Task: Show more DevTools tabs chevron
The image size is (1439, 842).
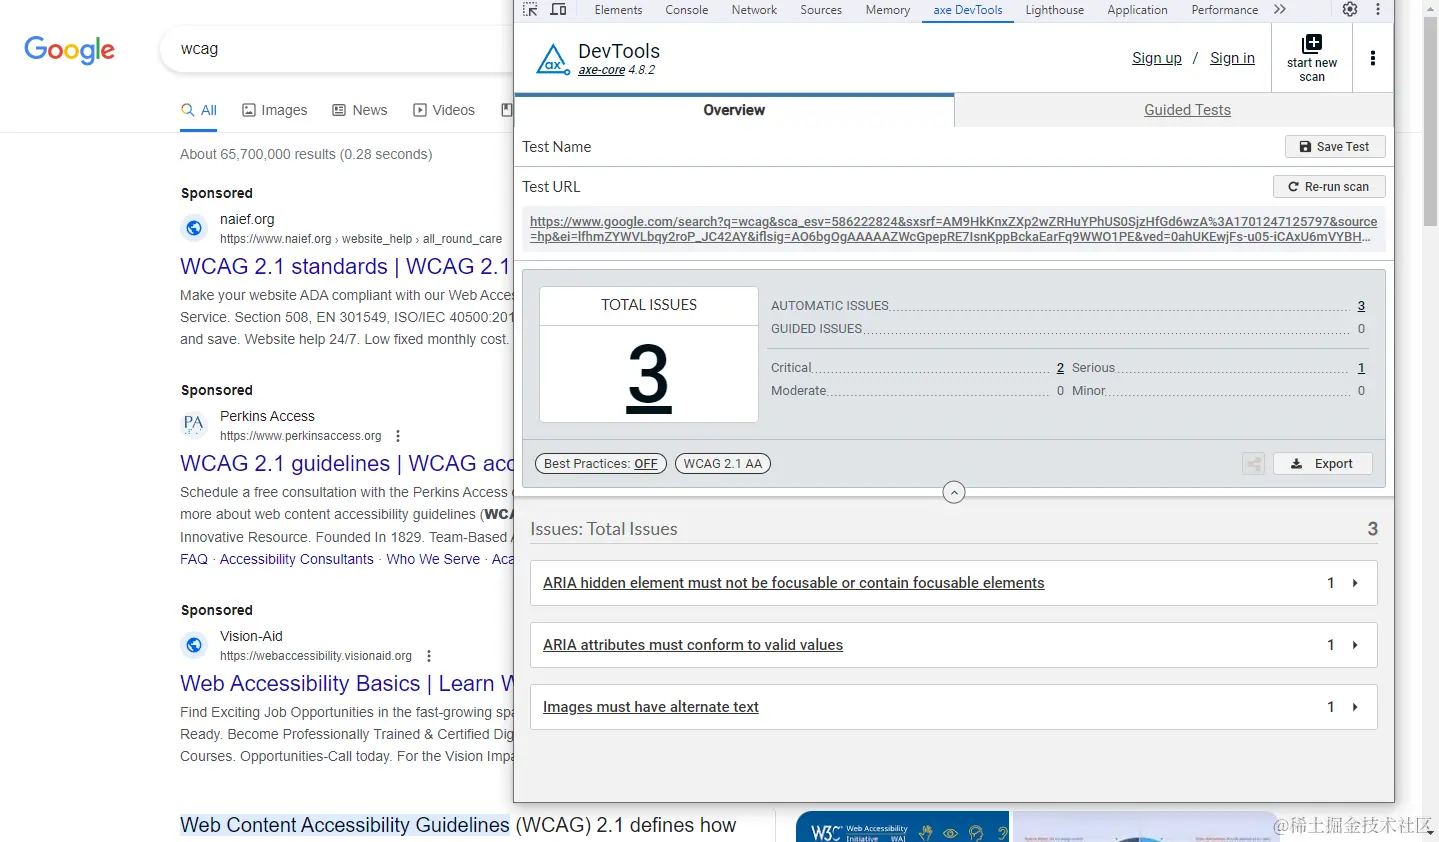Action: [x=1280, y=10]
